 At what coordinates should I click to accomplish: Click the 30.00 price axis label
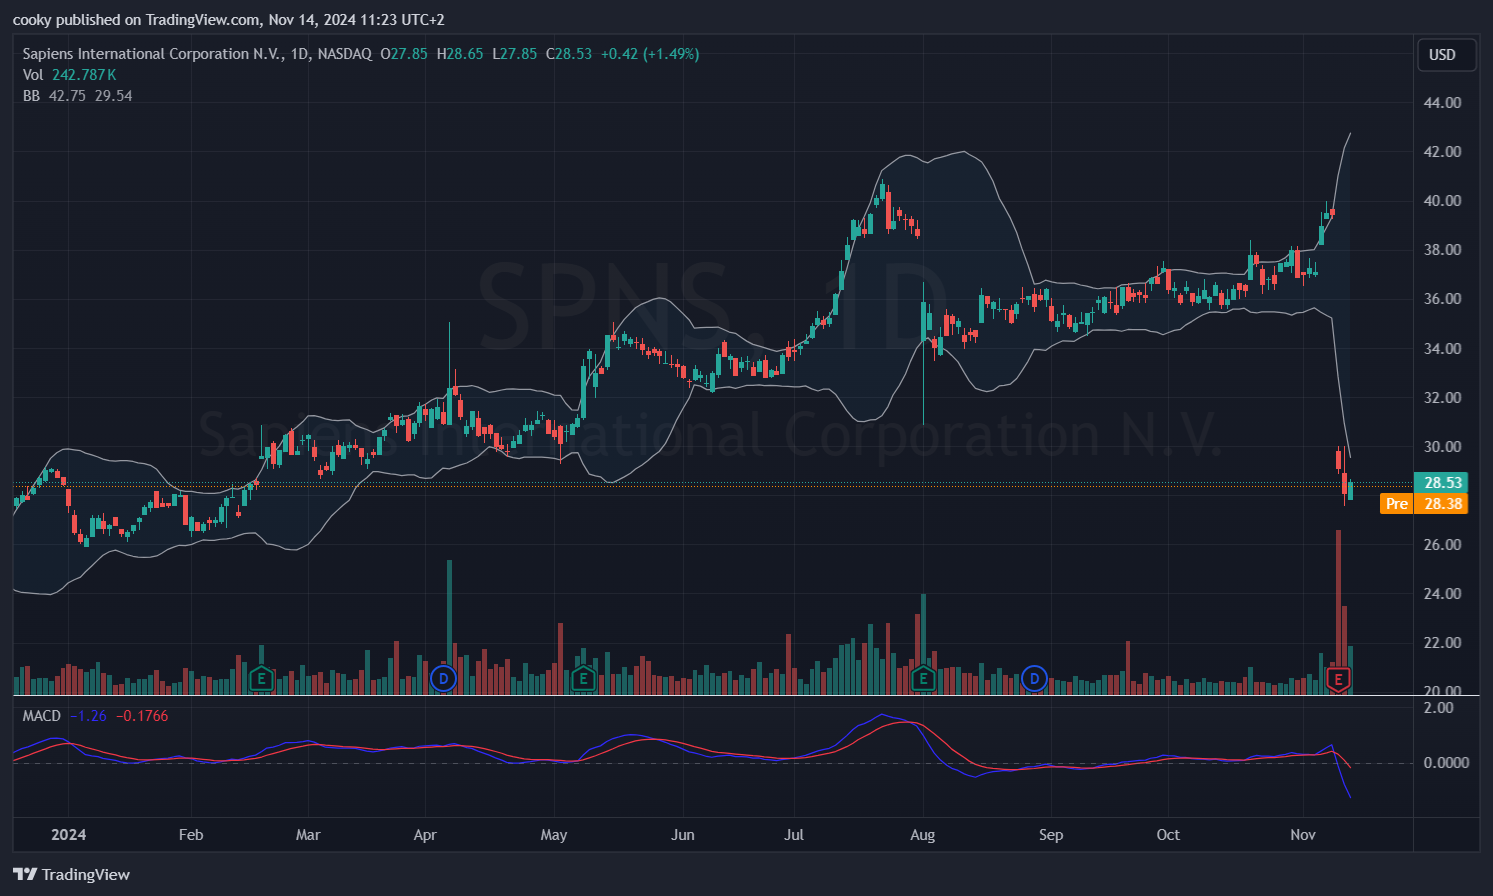click(1442, 447)
